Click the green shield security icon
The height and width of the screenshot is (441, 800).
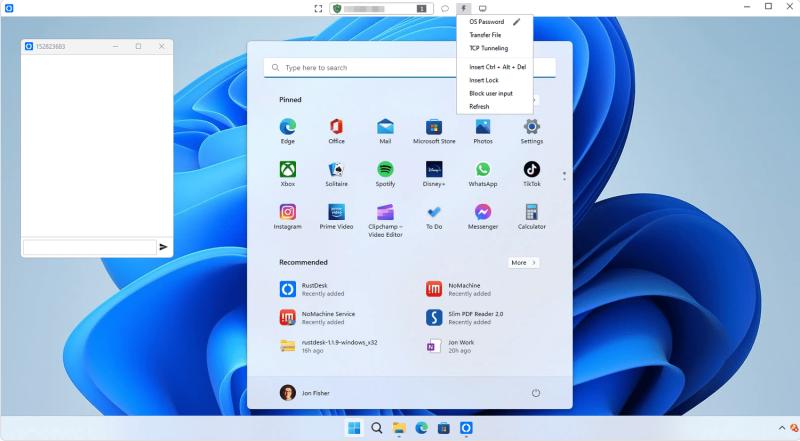[337, 9]
